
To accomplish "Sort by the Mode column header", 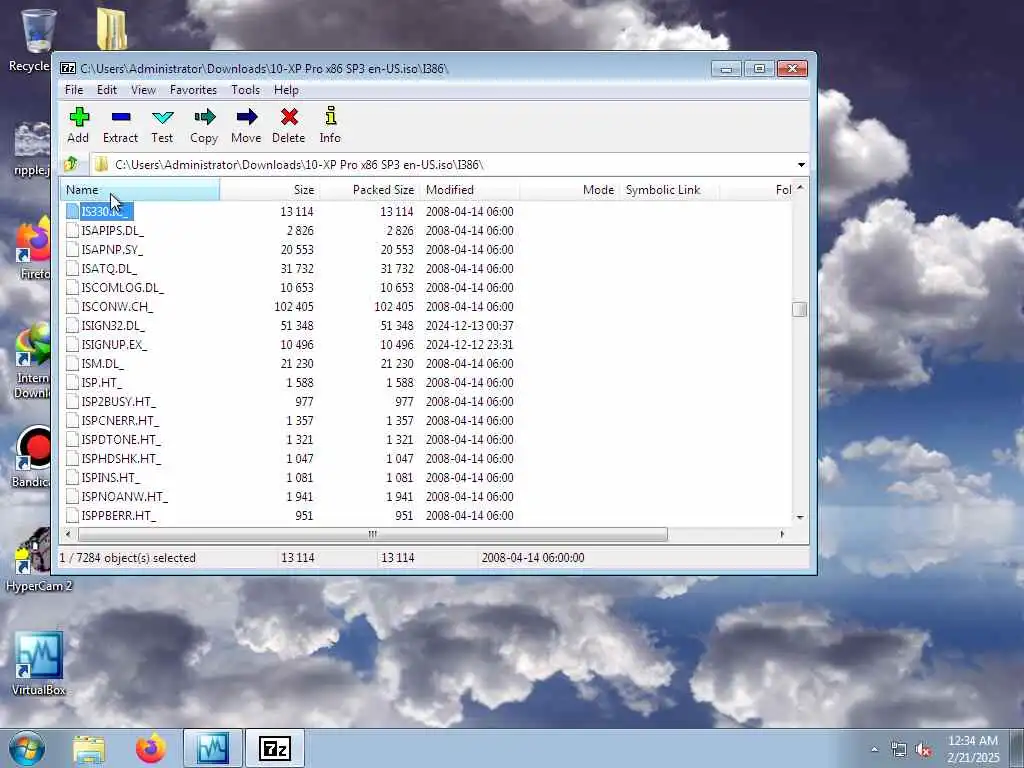I will (x=569, y=189).
